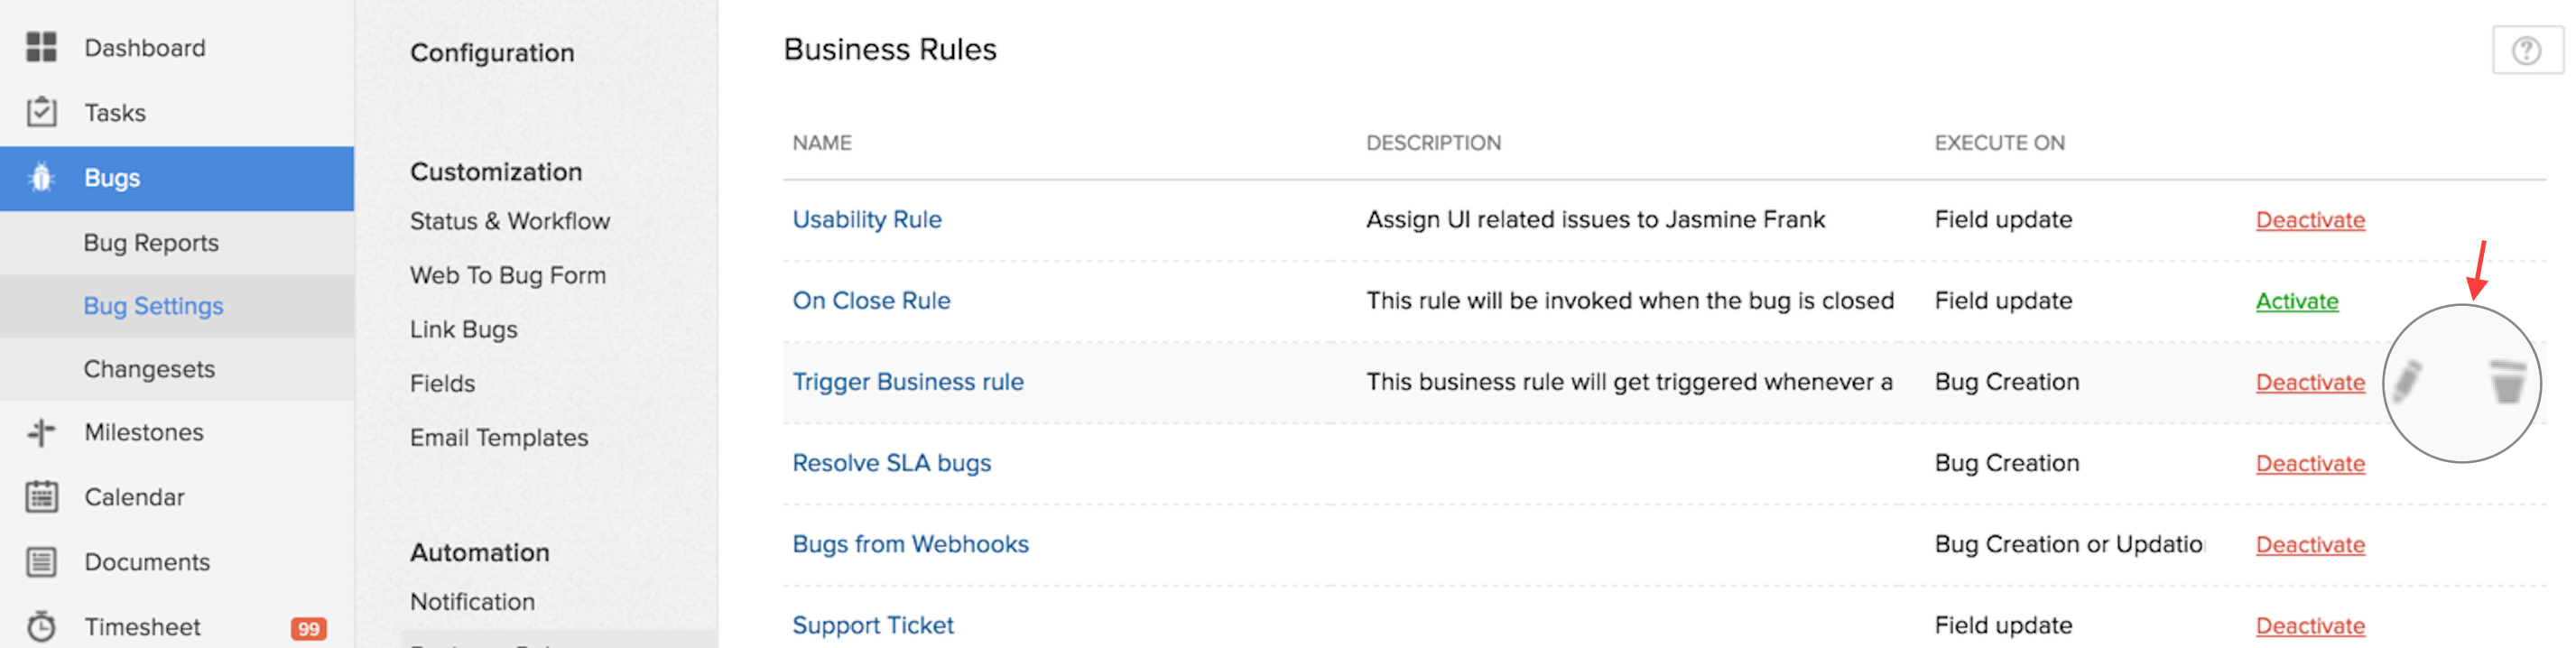Click the Bugs beetle icon
Viewport: 2576px width, 648px height.
[x=41, y=178]
